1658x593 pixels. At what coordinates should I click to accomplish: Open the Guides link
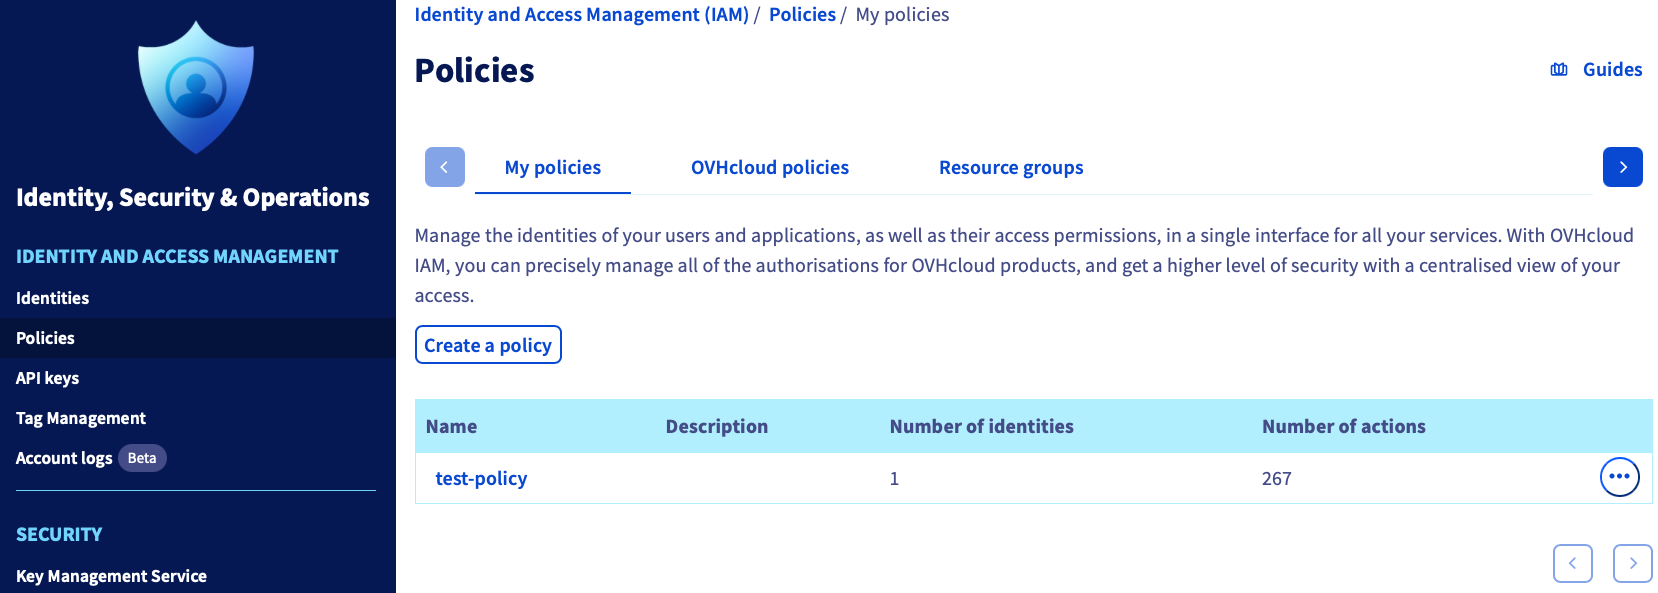[1612, 70]
